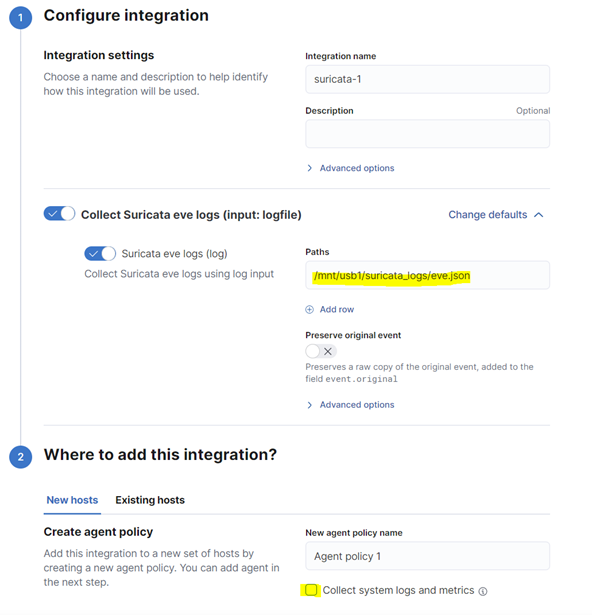
Task: Click chevron icon beside lower Advanced options
Action: [x=310, y=405]
